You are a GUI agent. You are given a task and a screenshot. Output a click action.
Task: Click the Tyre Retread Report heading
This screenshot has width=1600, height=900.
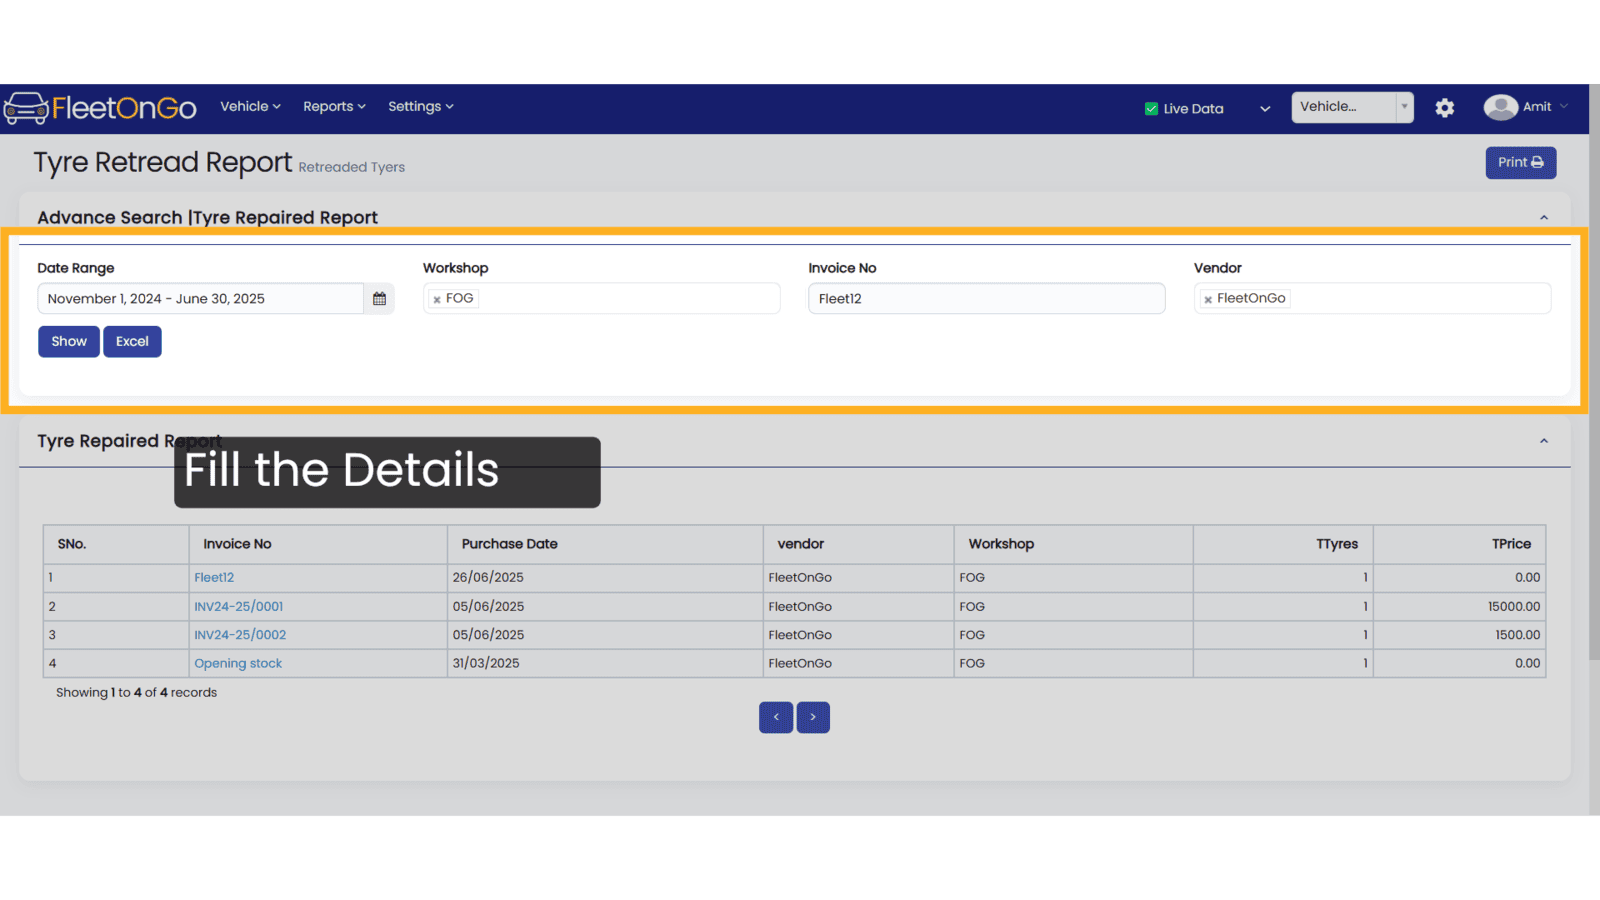pos(163,163)
